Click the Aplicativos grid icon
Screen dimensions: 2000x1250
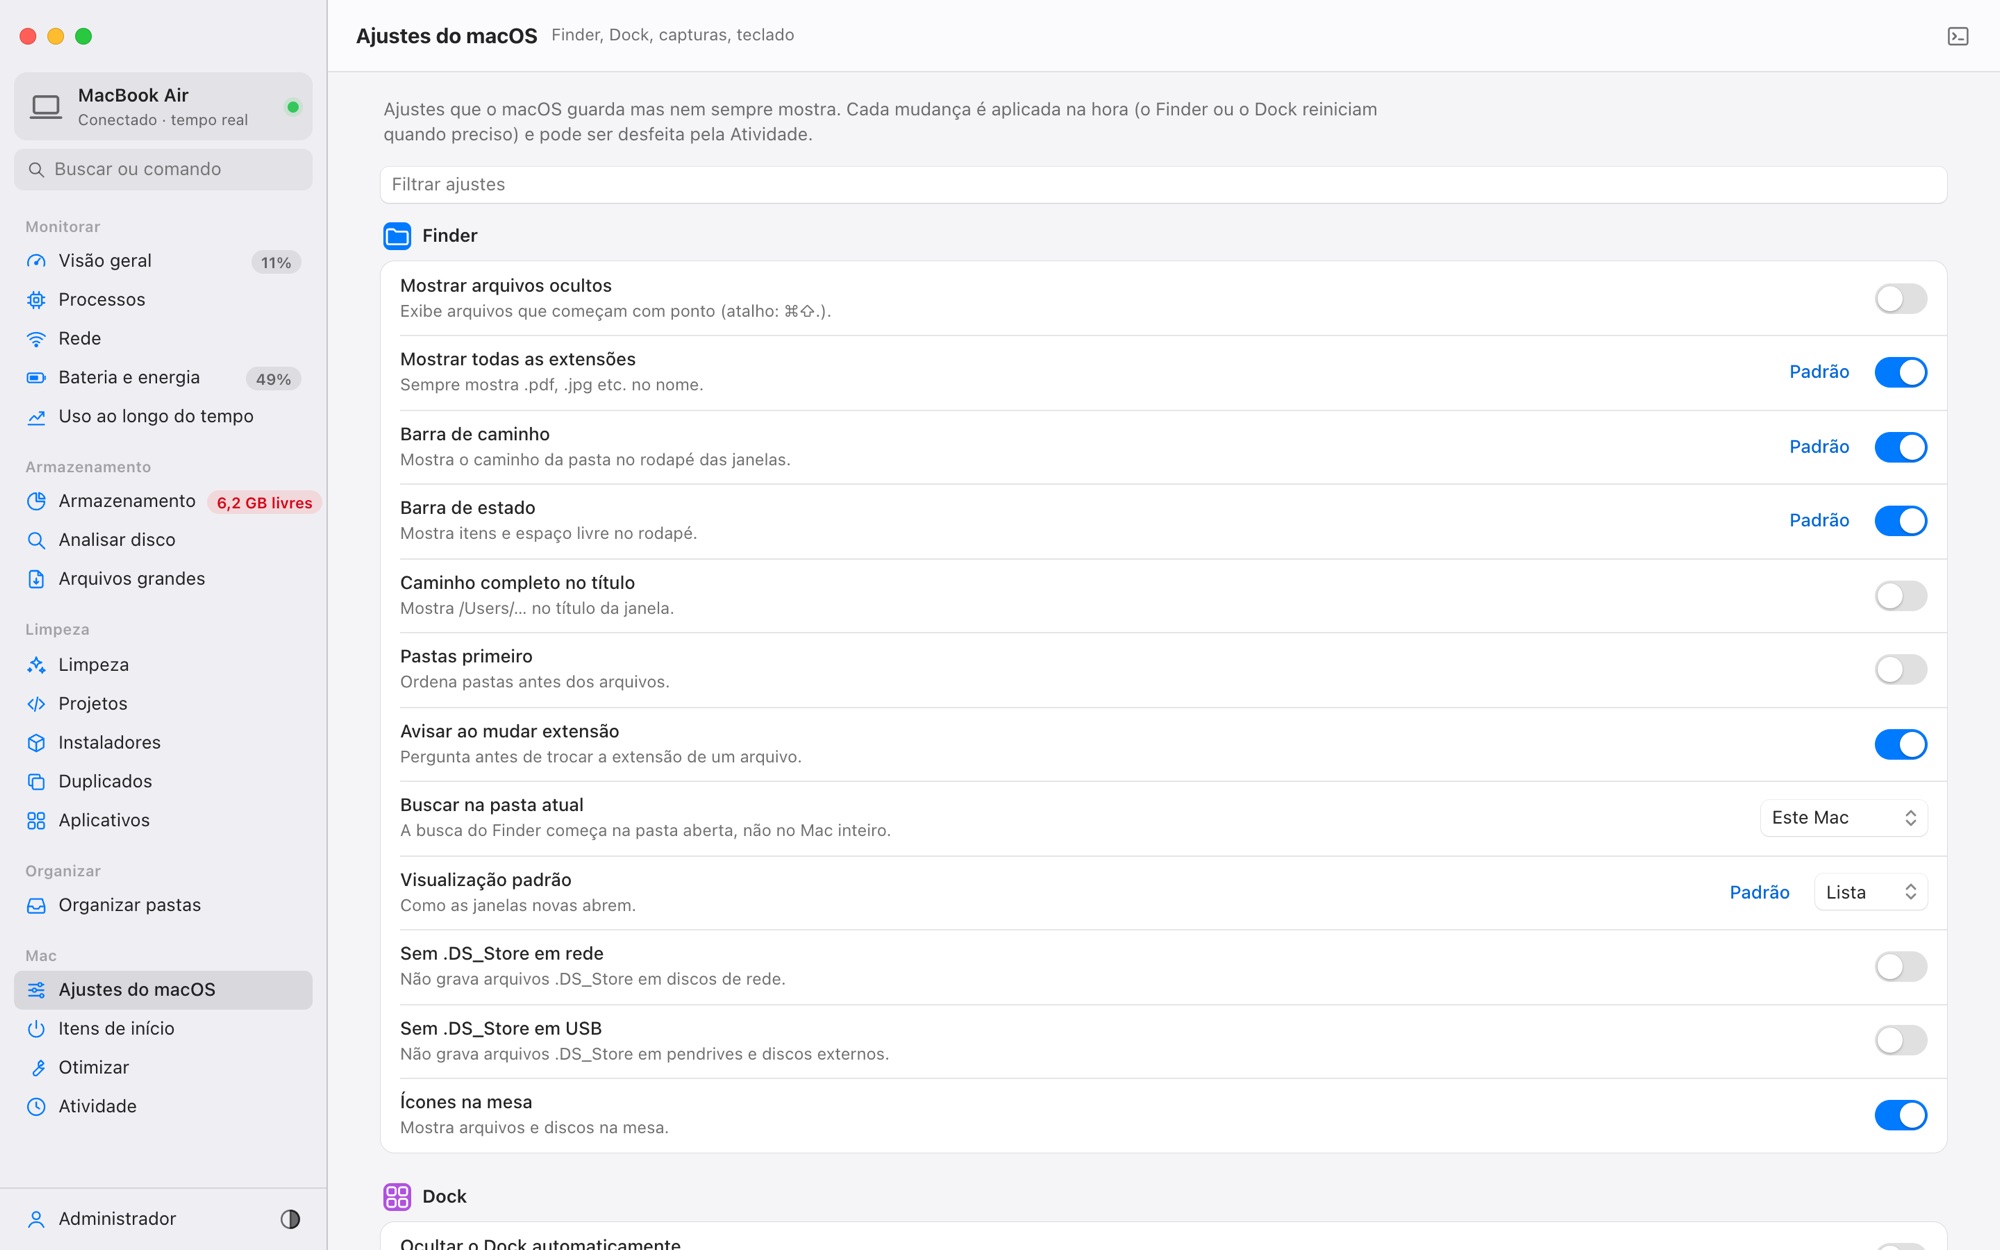[x=36, y=821]
